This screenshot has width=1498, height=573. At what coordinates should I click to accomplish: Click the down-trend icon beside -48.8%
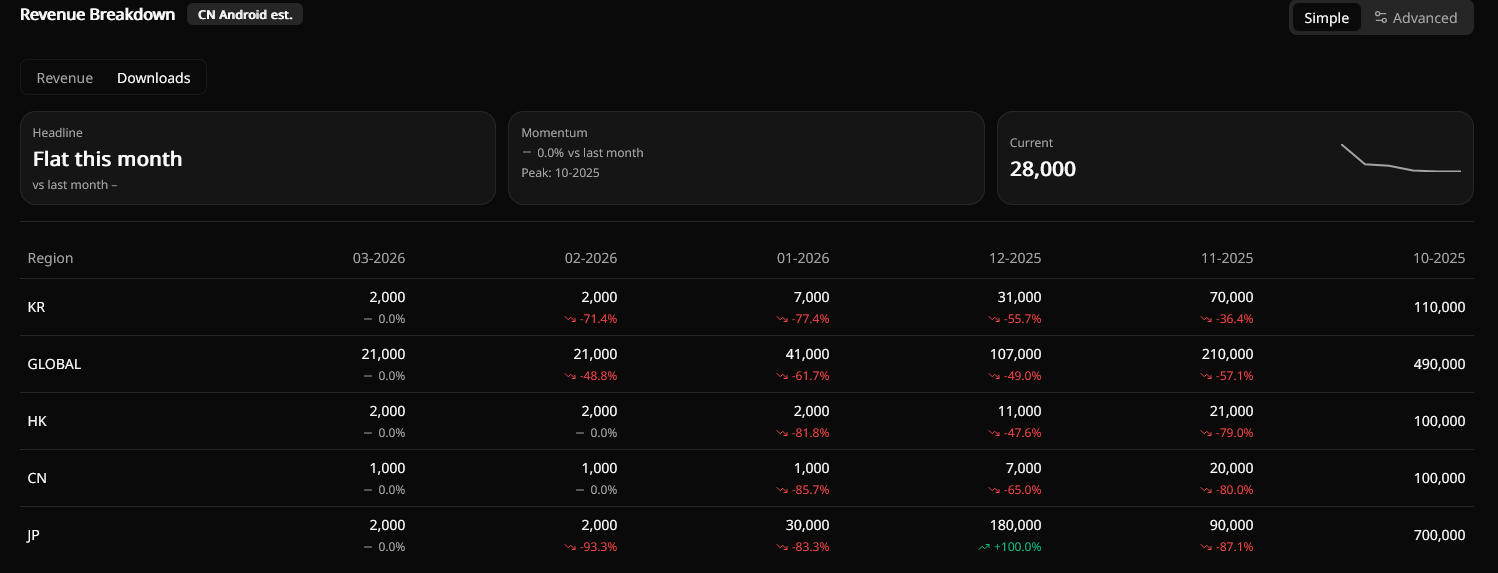click(x=570, y=376)
